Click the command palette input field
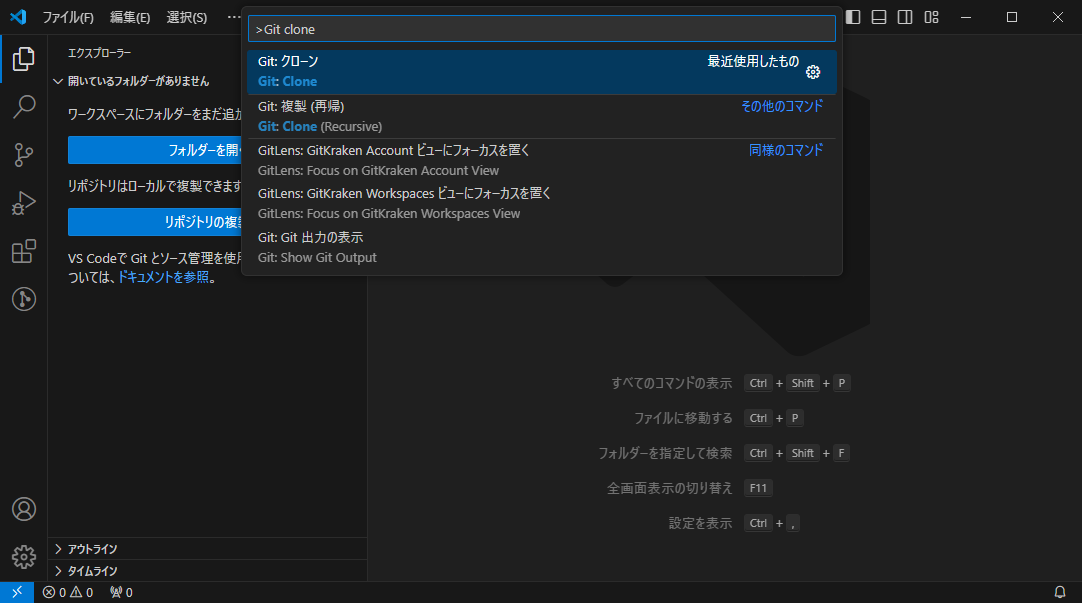 (542, 30)
